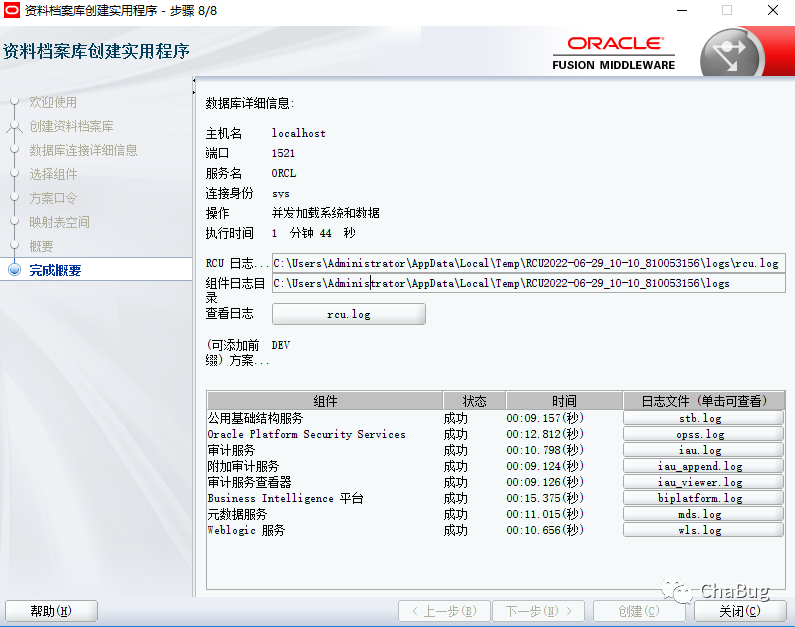The height and width of the screenshot is (627, 795).
Task: Open iau_append.log log file
Action: (x=703, y=466)
